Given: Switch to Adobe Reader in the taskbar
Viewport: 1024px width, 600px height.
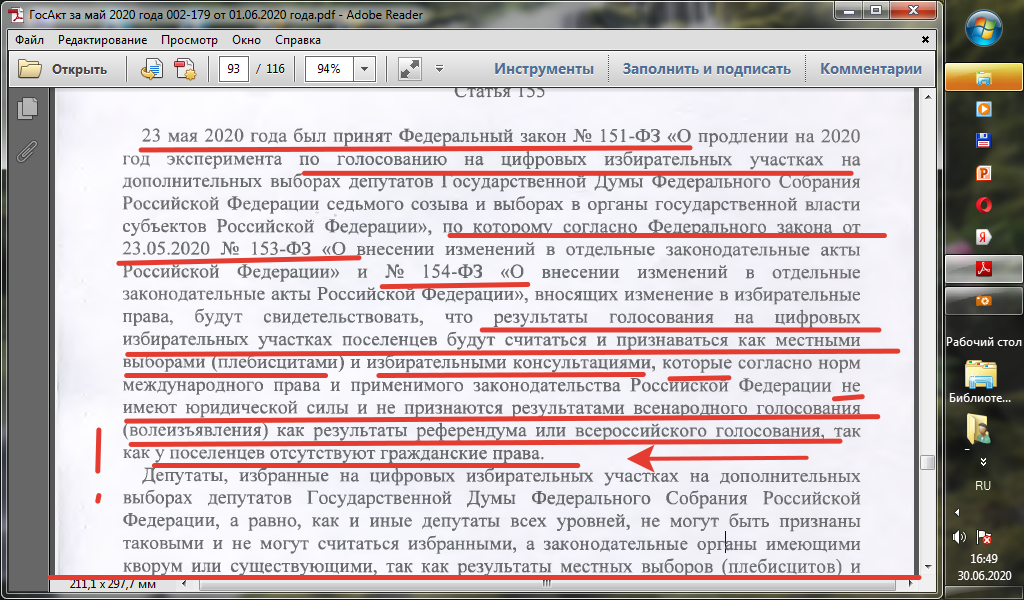Looking at the screenshot, I should [x=984, y=268].
